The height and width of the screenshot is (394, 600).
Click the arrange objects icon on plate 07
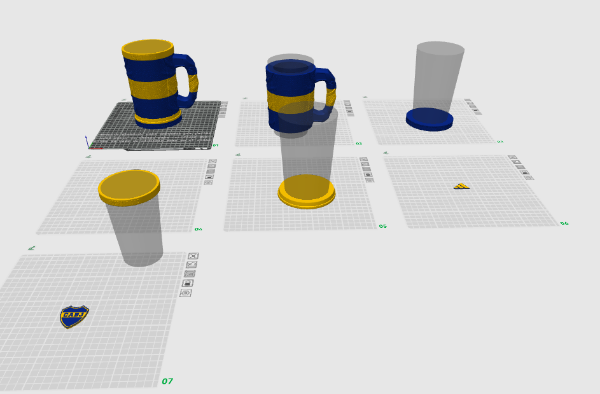pos(189,274)
